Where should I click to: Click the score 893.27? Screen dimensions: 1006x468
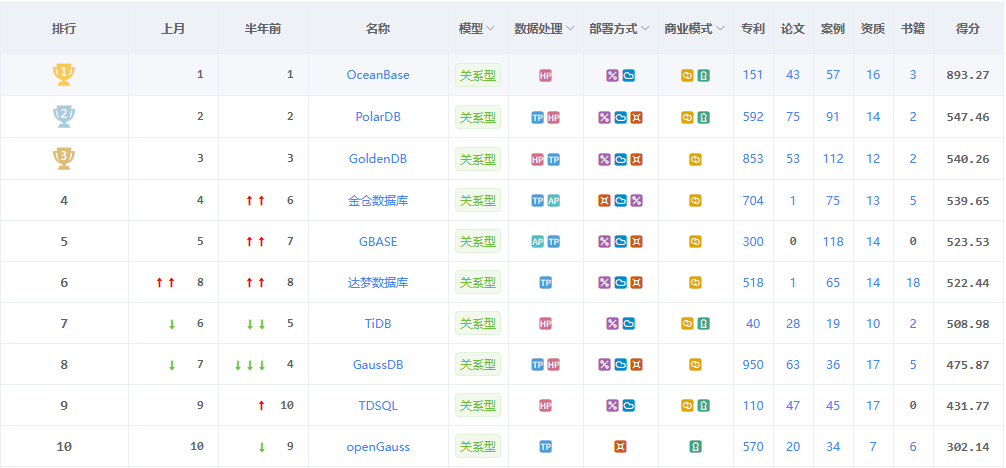[968, 75]
